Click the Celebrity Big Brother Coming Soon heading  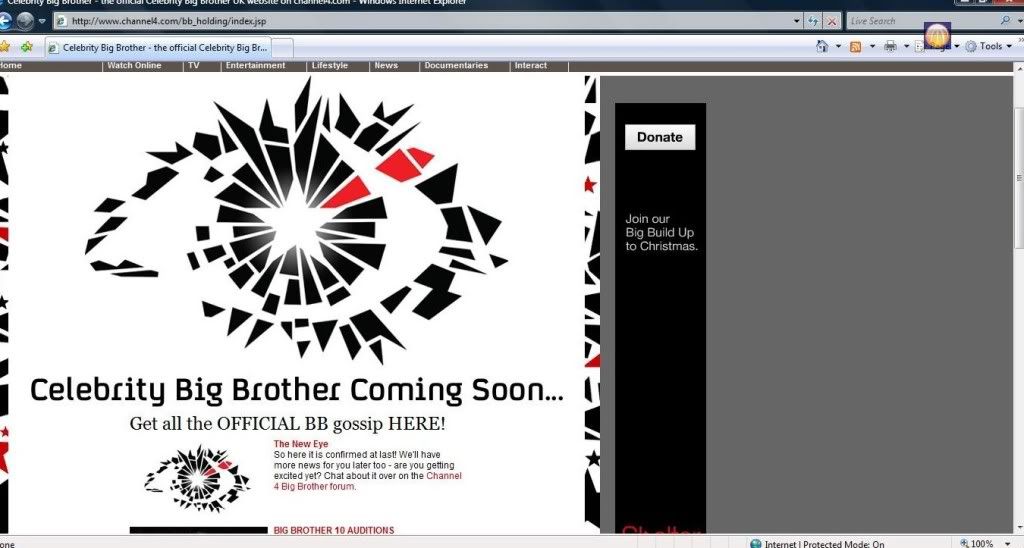pos(297,391)
